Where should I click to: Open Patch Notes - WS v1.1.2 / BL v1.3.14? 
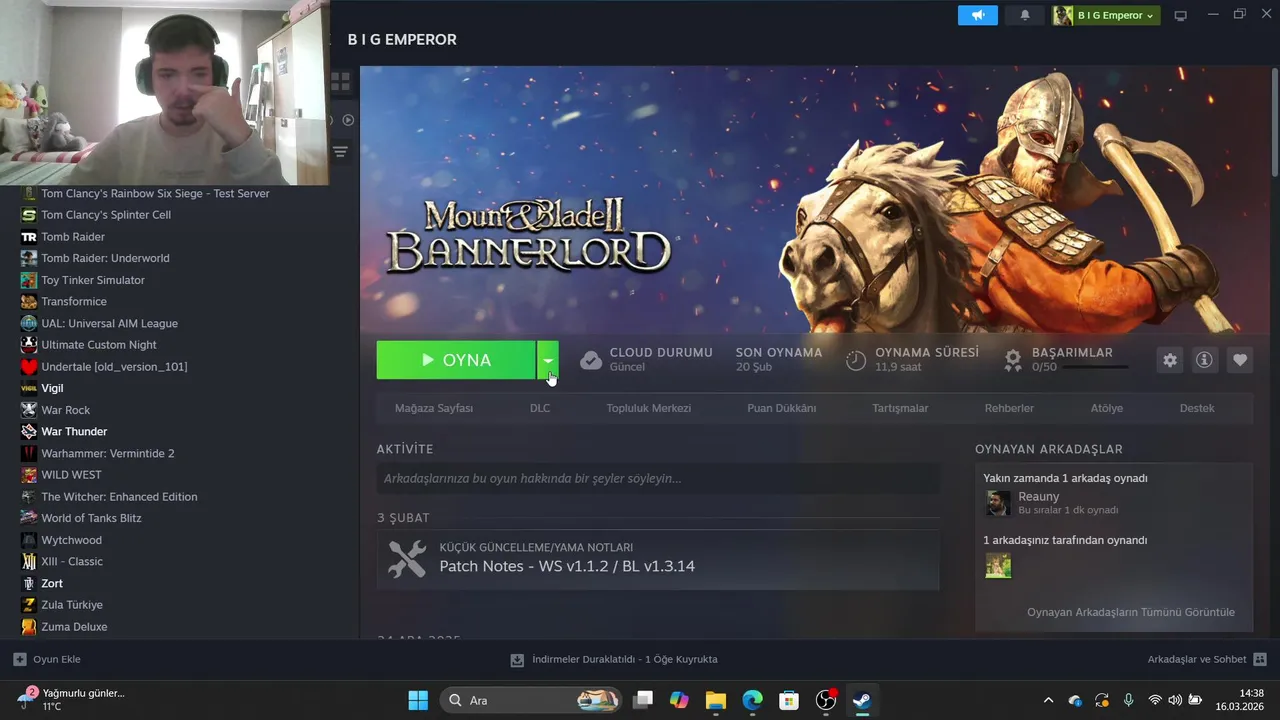click(567, 566)
